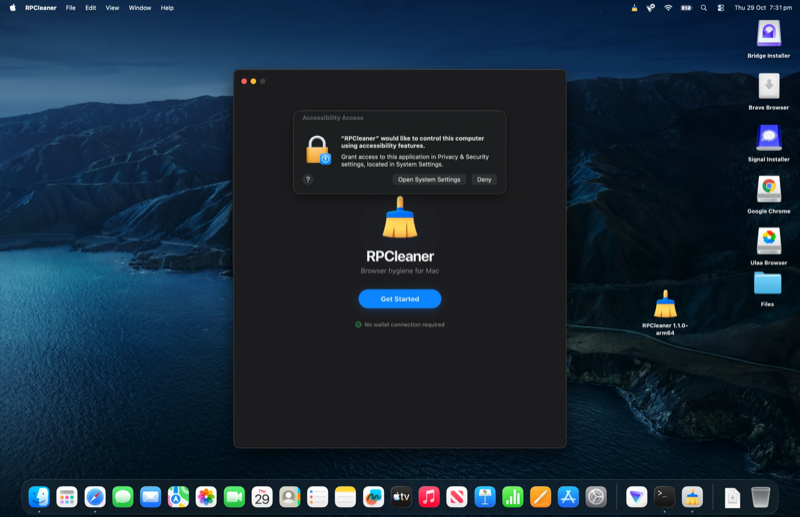The image size is (800, 517).
Task: Open the View menu
Action: pyautogui.click(x=112, y=8)
